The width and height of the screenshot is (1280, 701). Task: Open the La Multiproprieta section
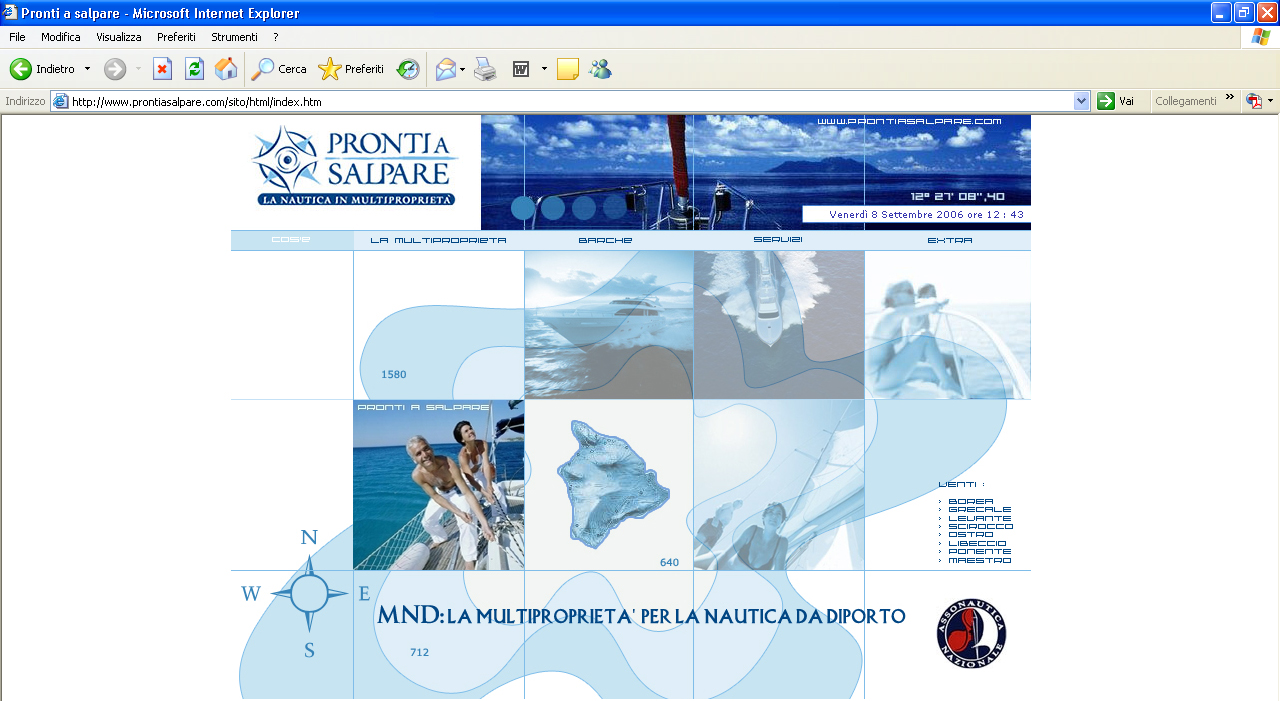click(x=438, y=240)
